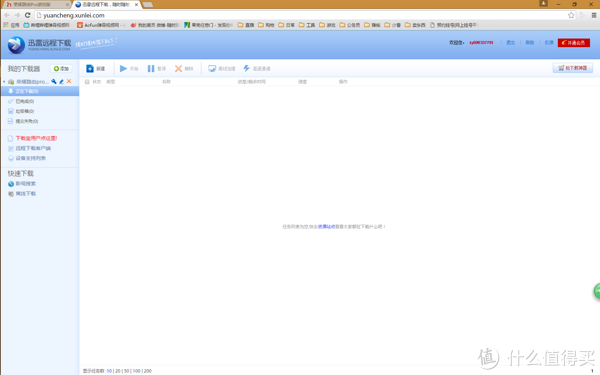Click the globe video search item under 快速下载

coord(22,184)
